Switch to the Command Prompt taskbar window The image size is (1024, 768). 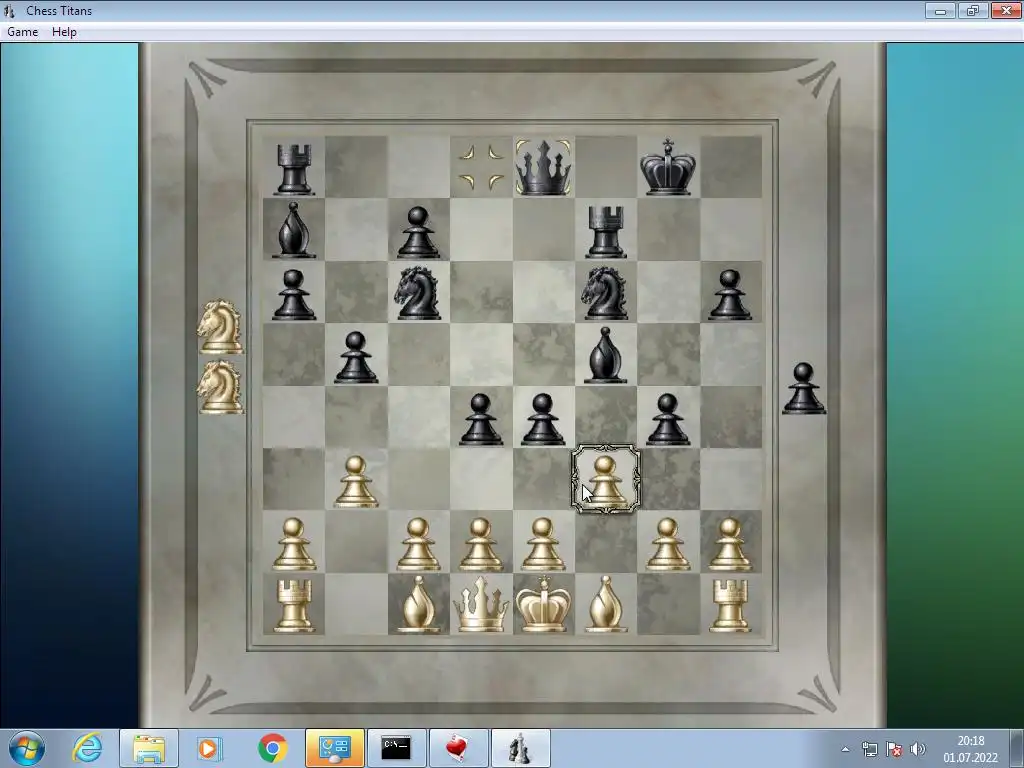396,748
